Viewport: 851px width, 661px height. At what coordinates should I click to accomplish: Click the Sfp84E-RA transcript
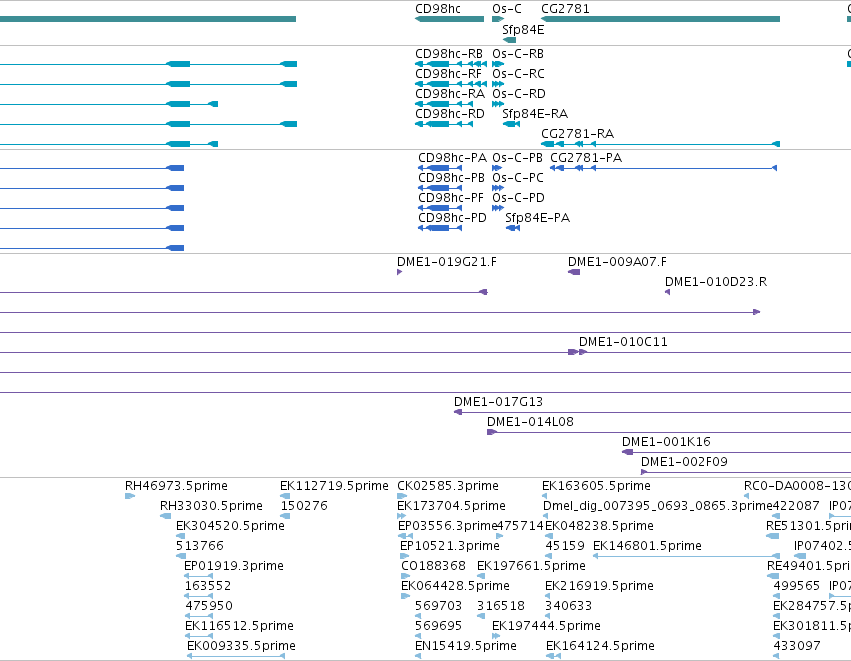pyautogui.click(x=511, y=124)
